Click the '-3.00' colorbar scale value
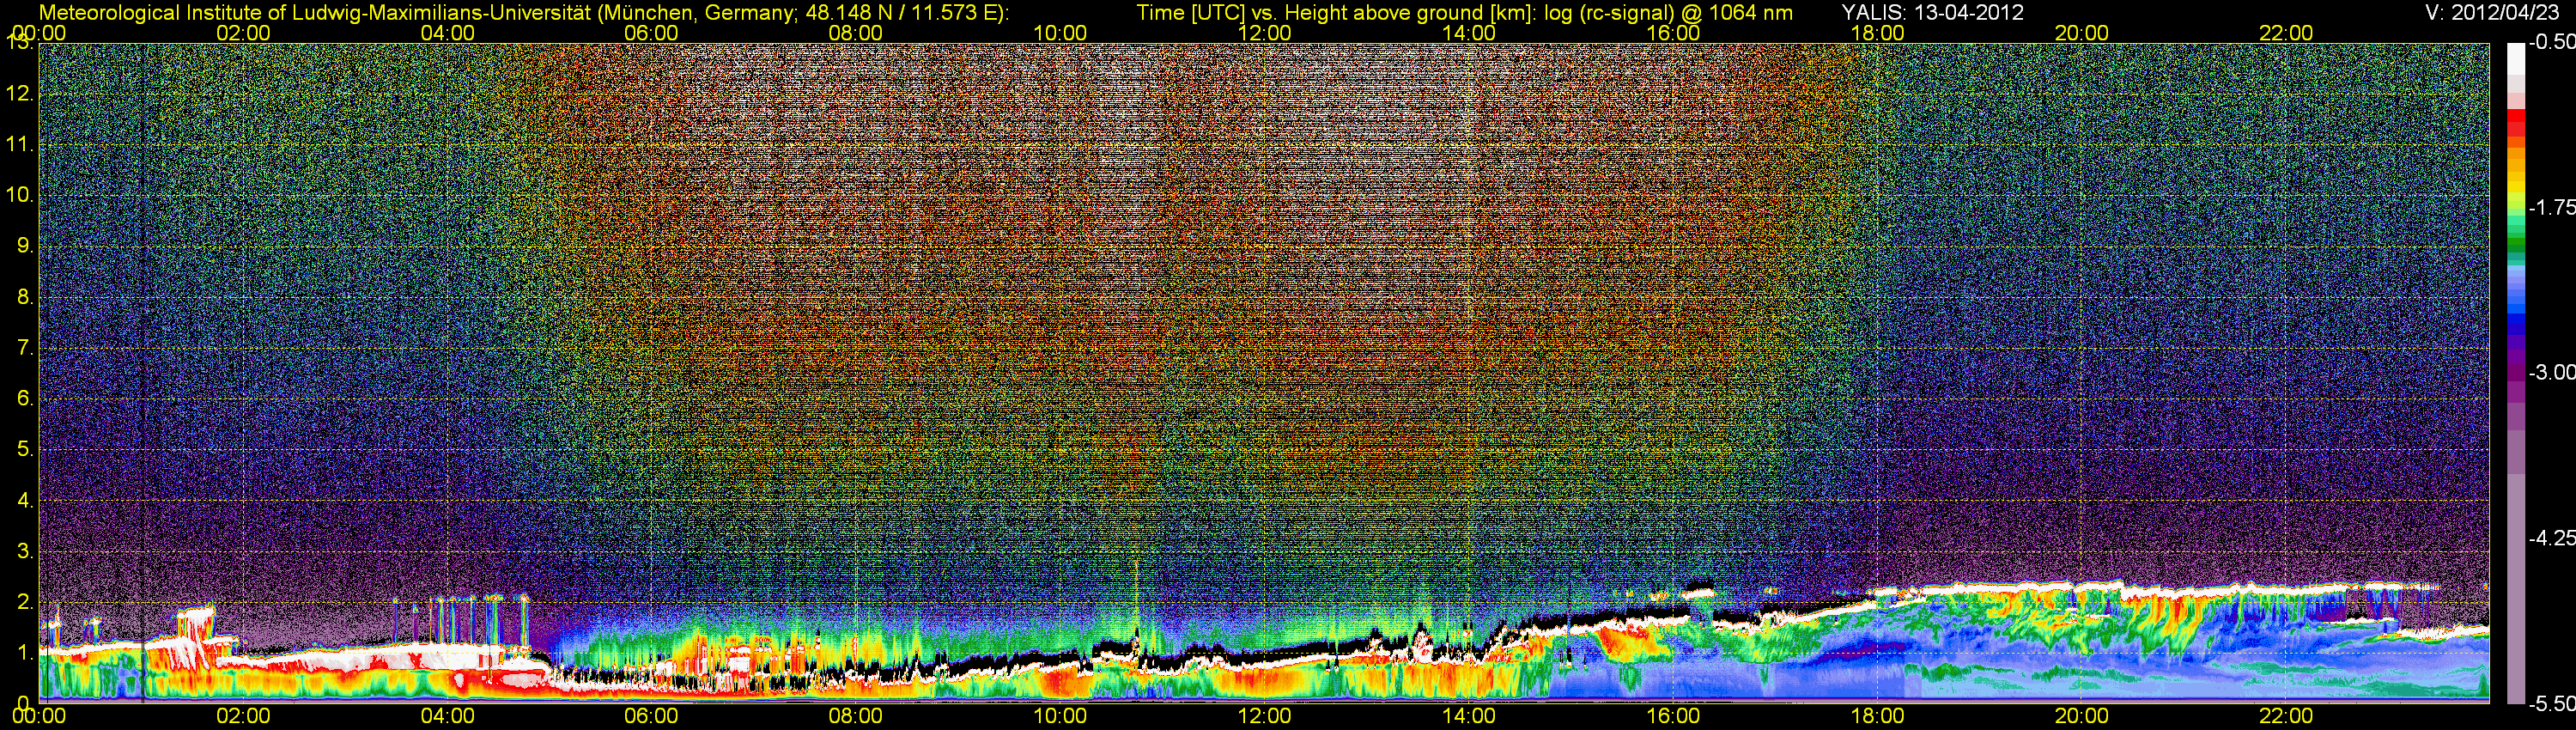 click(2552, 372)
